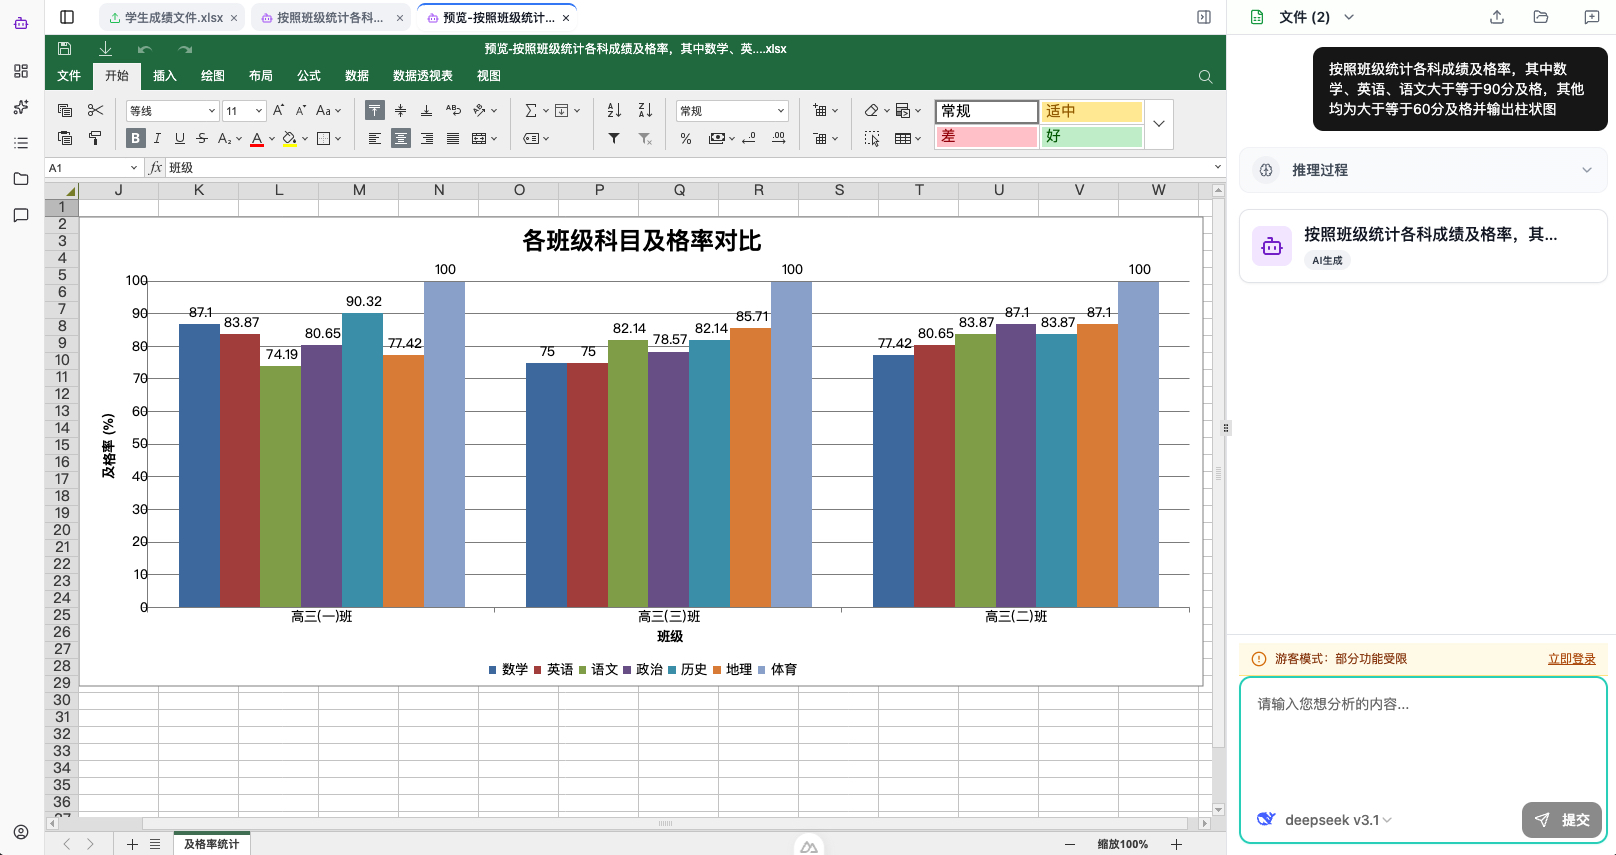Screen dimensions: 1616x855
Task: Sort ascending A to Z
Action: (x=614, y=110)
